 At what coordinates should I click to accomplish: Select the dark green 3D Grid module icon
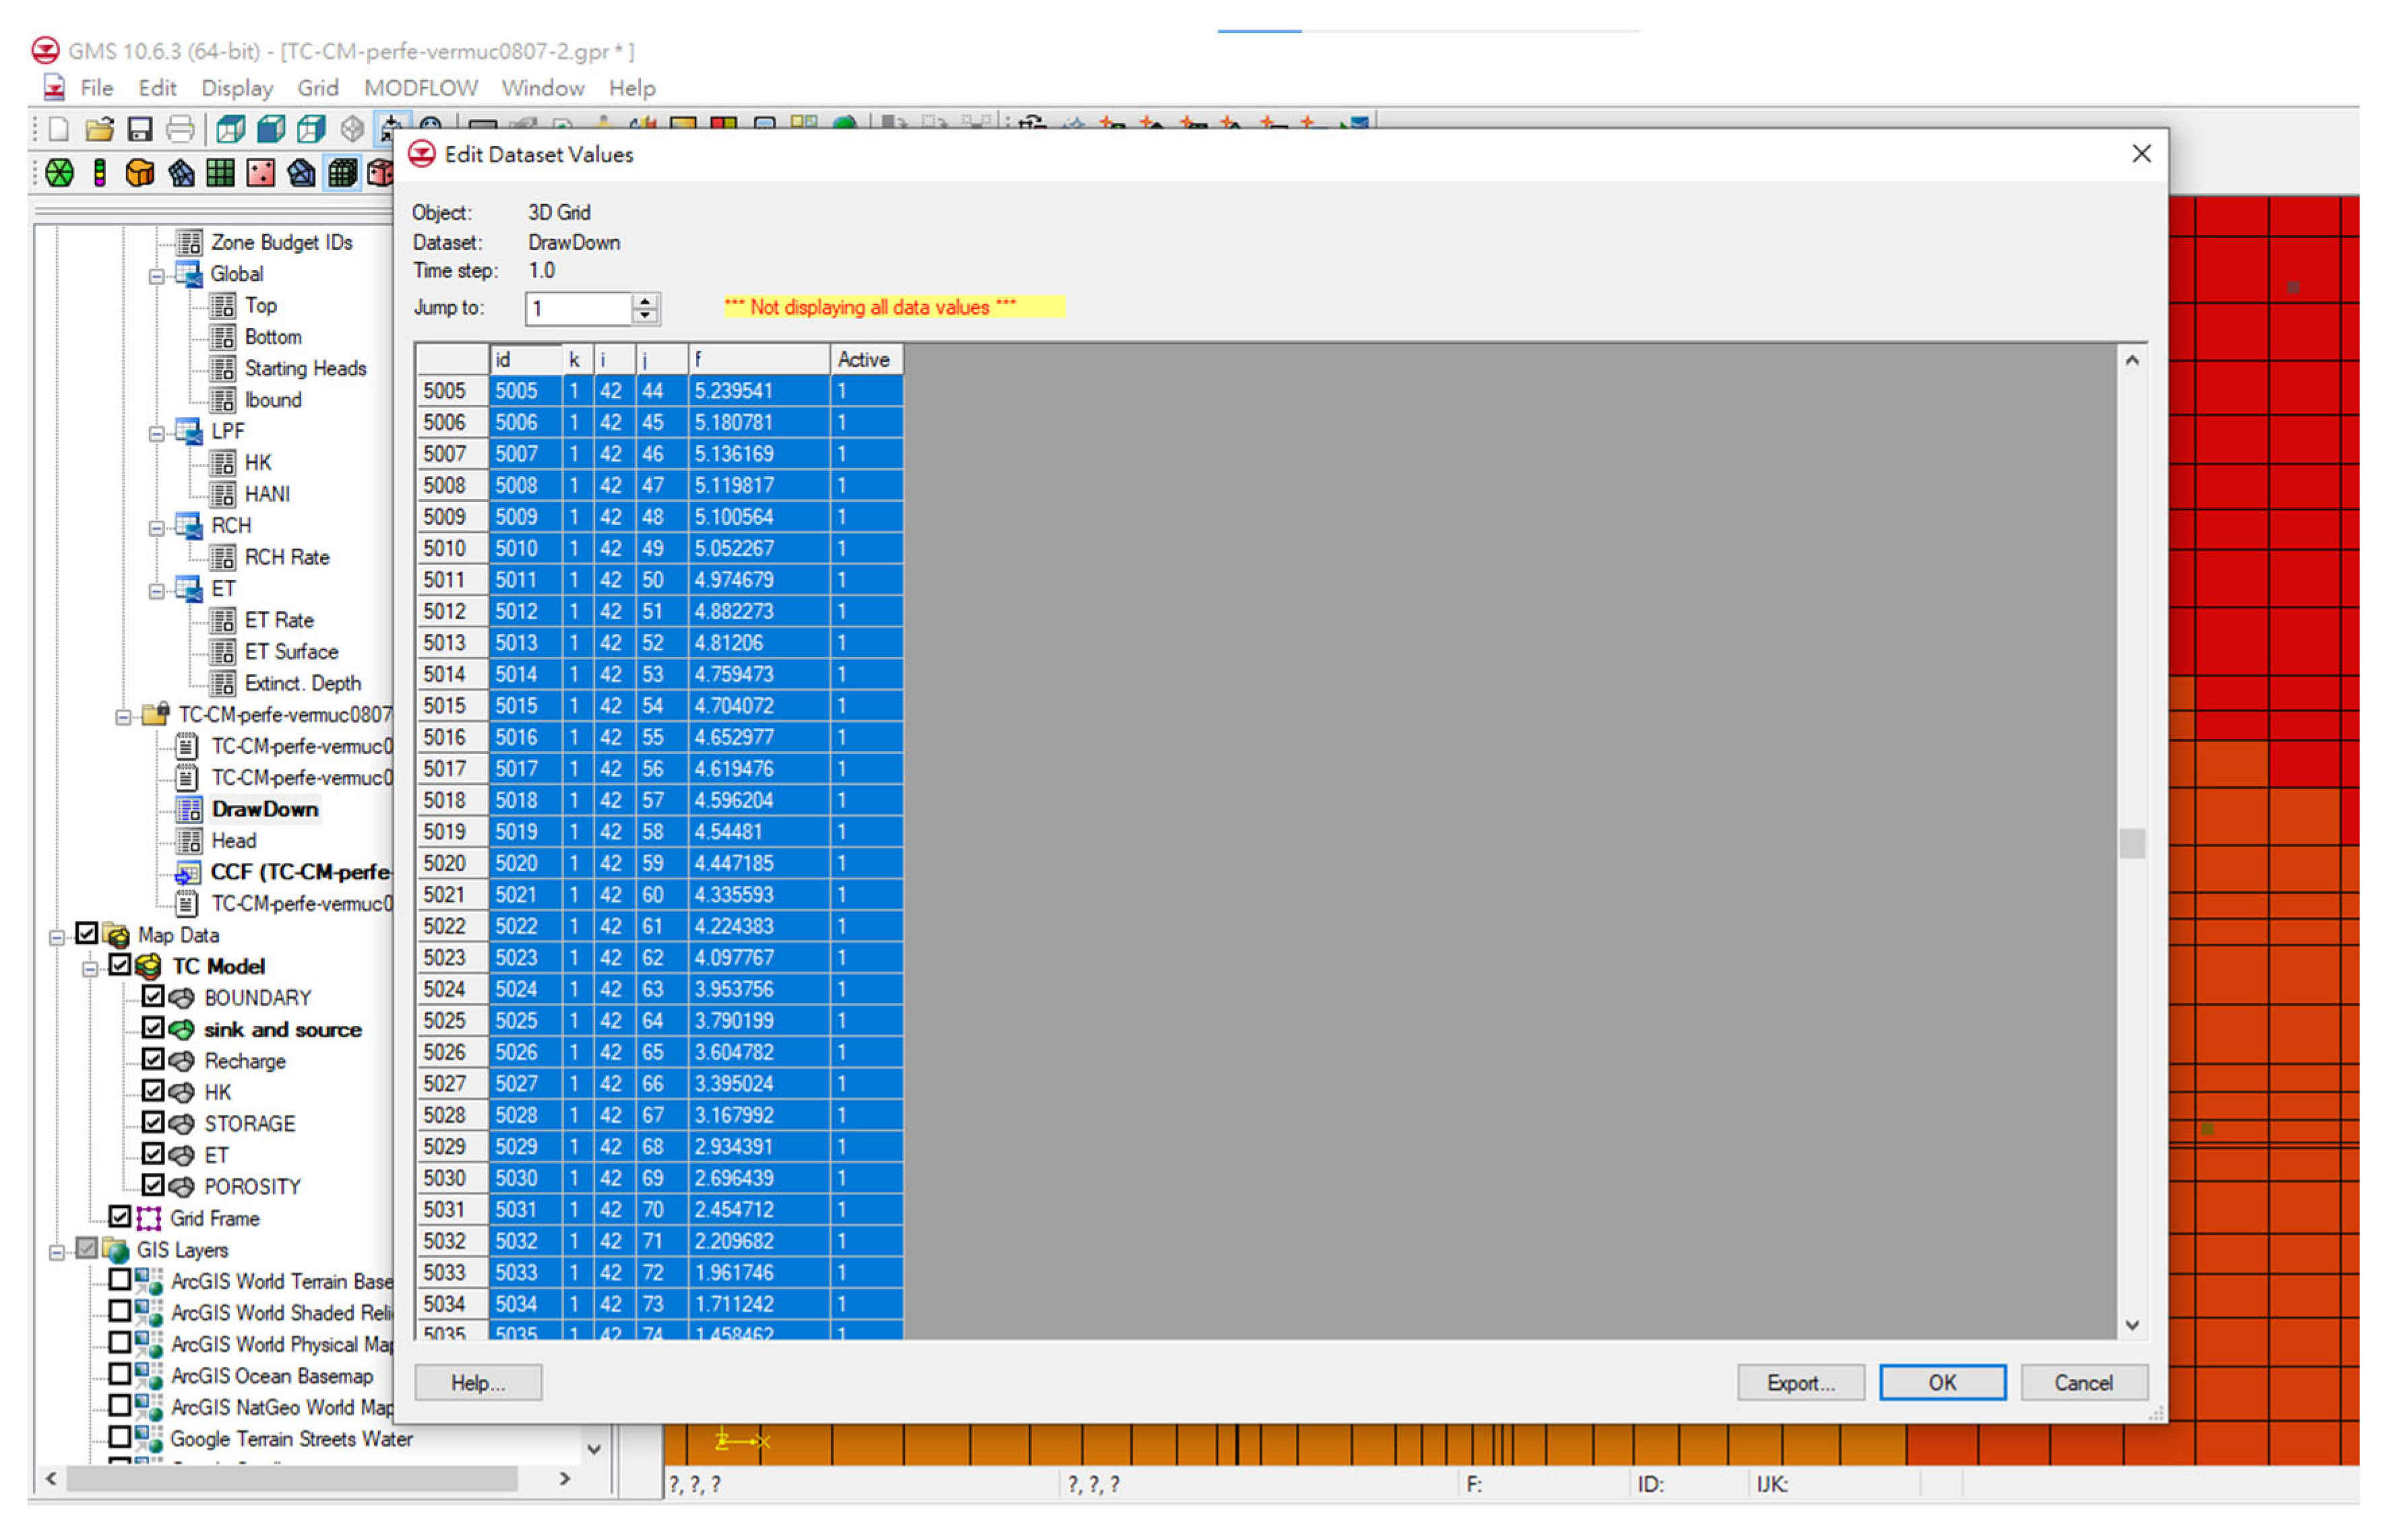pyautogui.click(x=342, y=173)
